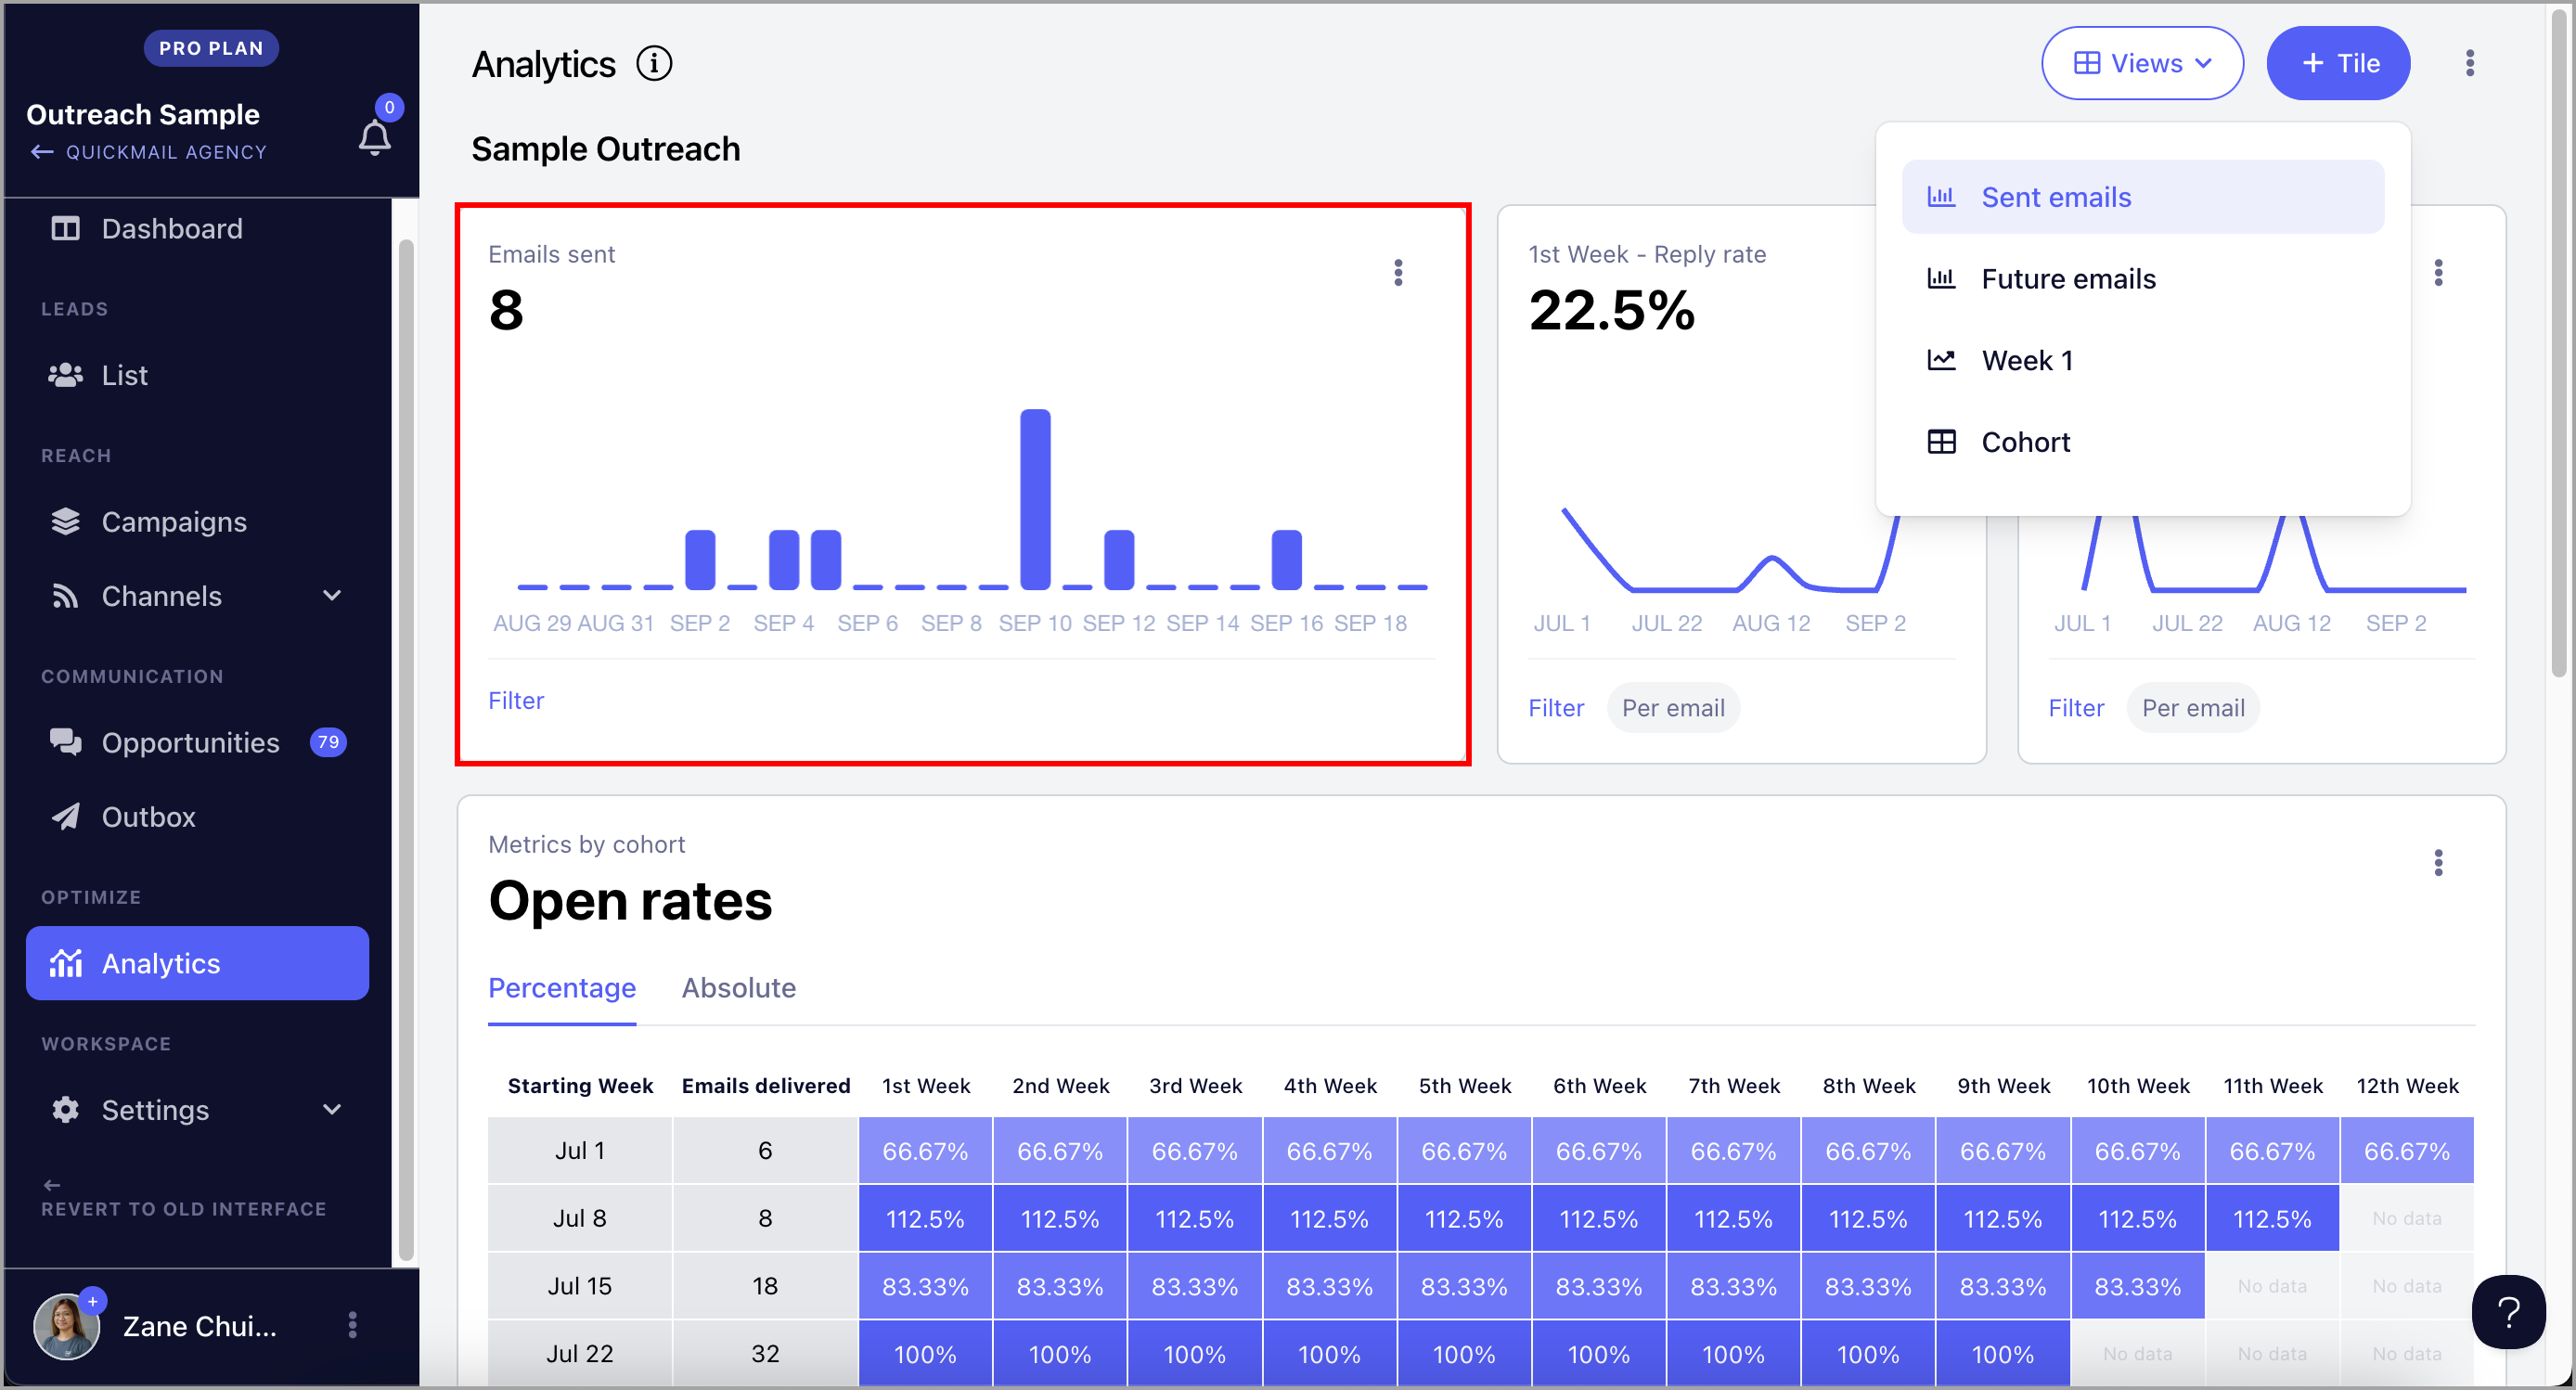Click the Analytics chart icon in sidebar
The height and width of the screenshot is (1390, 2576).
point(66,963)
